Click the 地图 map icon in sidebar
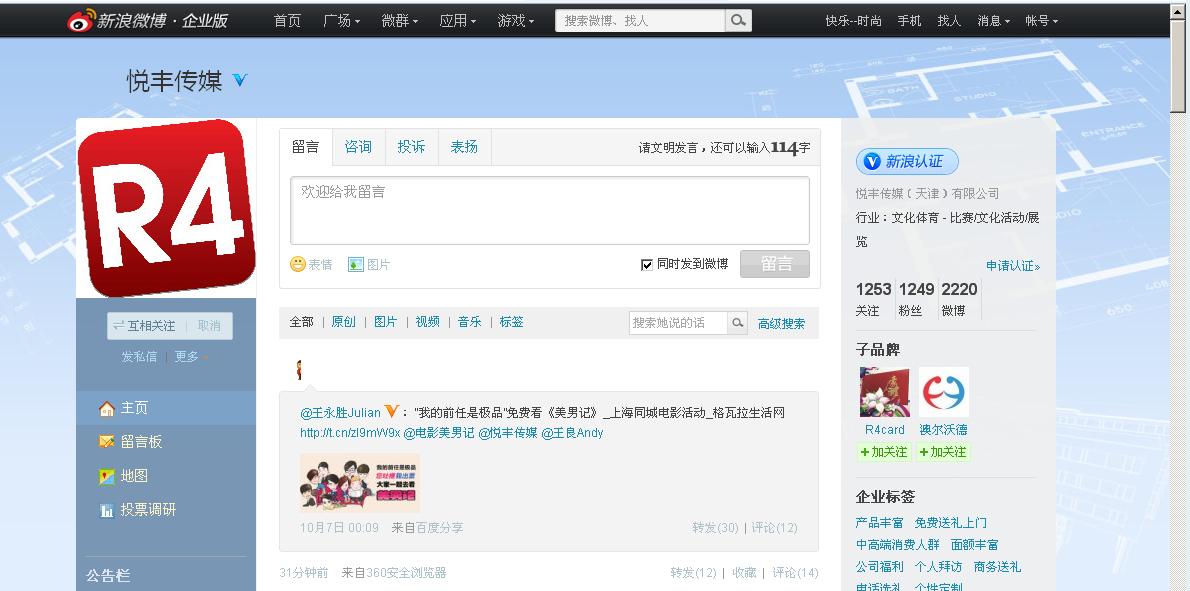 [x=107, y=476]
